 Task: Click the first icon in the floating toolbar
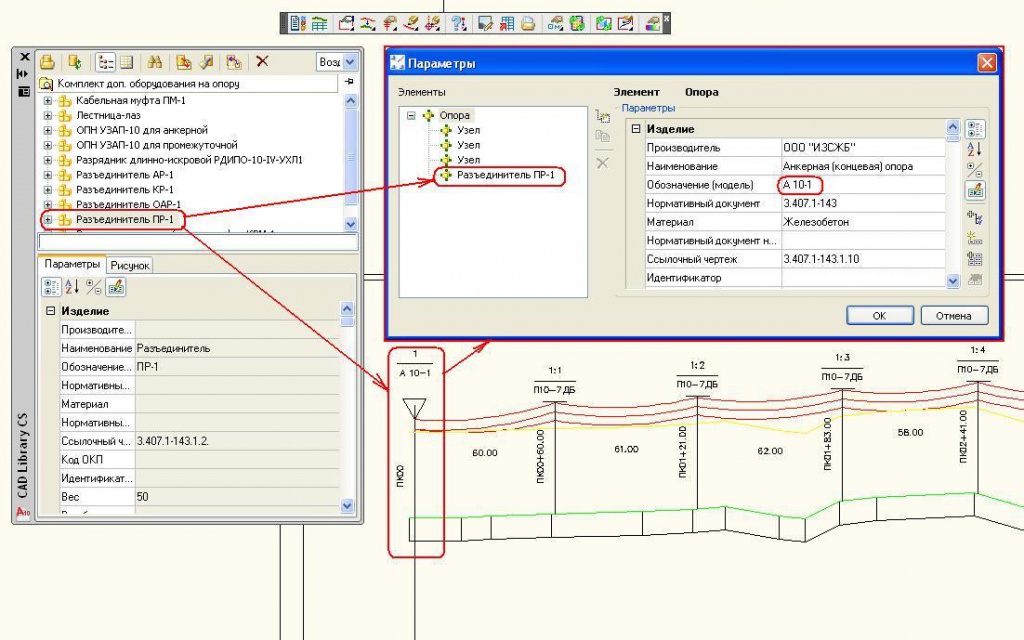pyautogui.click(x=297, y=24)
